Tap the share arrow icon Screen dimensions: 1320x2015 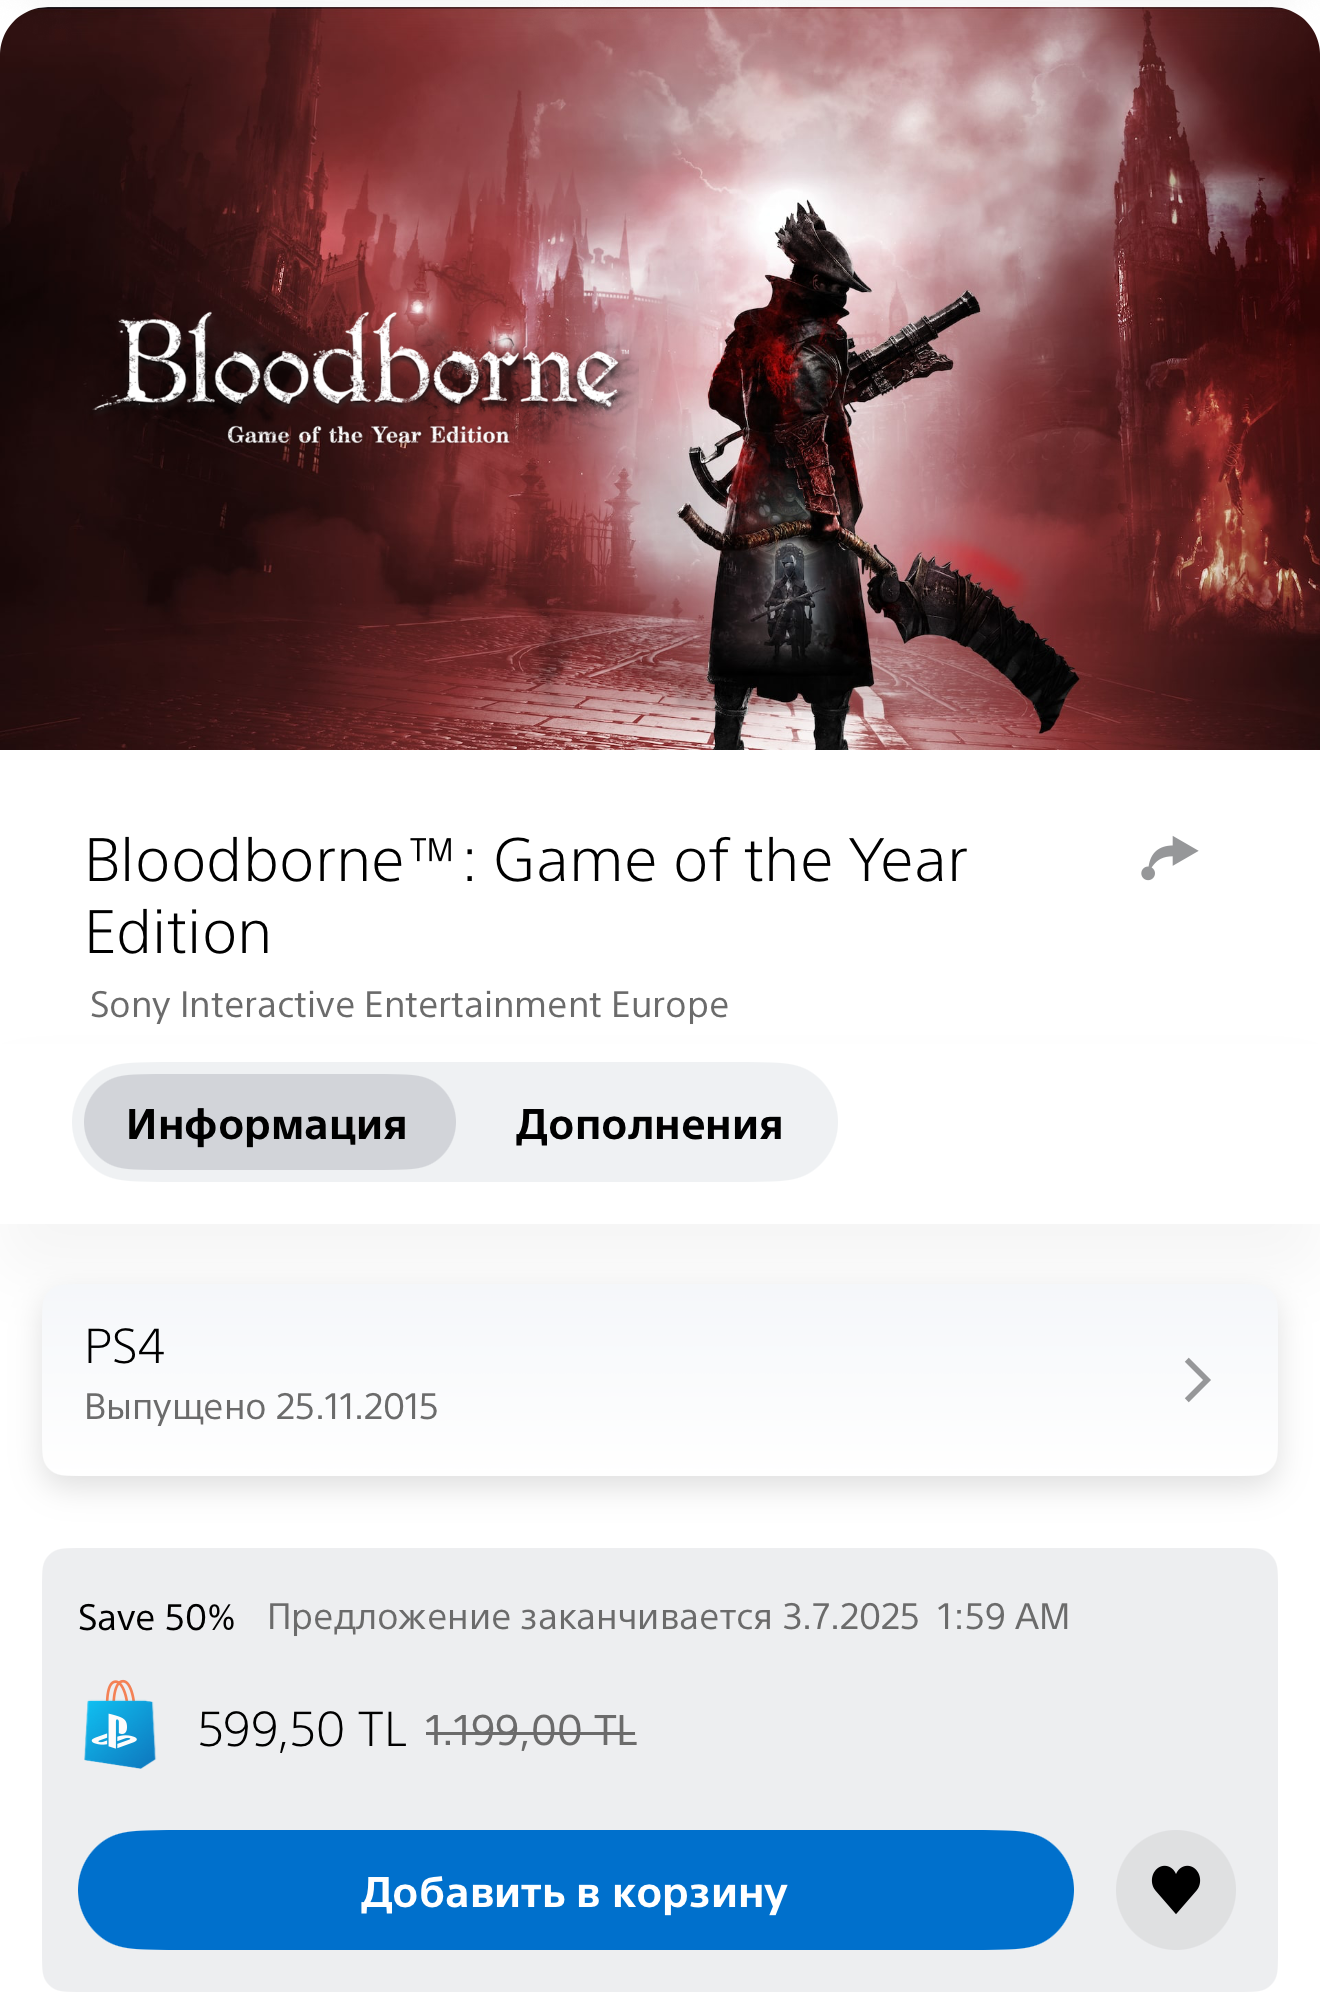click(x=1169, y=858)
